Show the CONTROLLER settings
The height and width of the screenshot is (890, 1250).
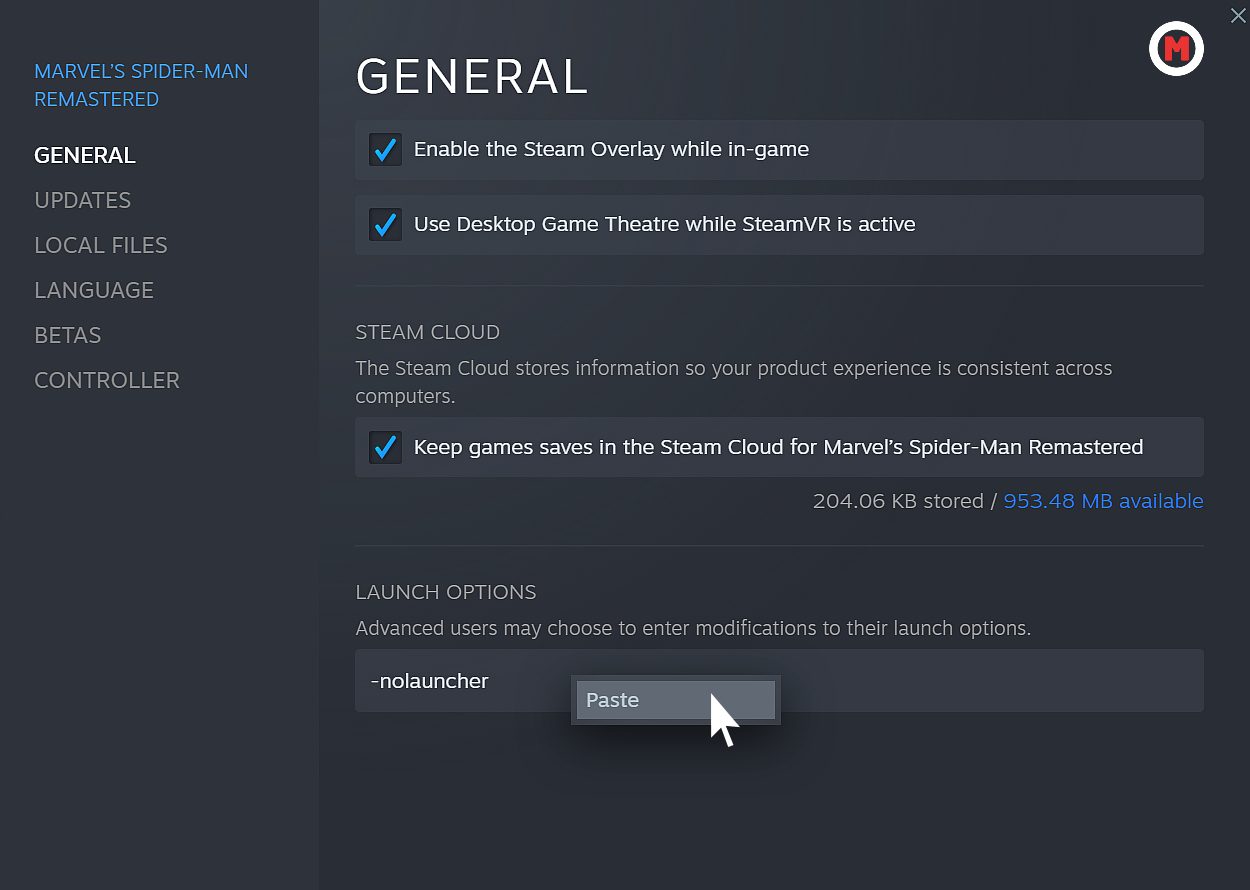pos(107,380)
